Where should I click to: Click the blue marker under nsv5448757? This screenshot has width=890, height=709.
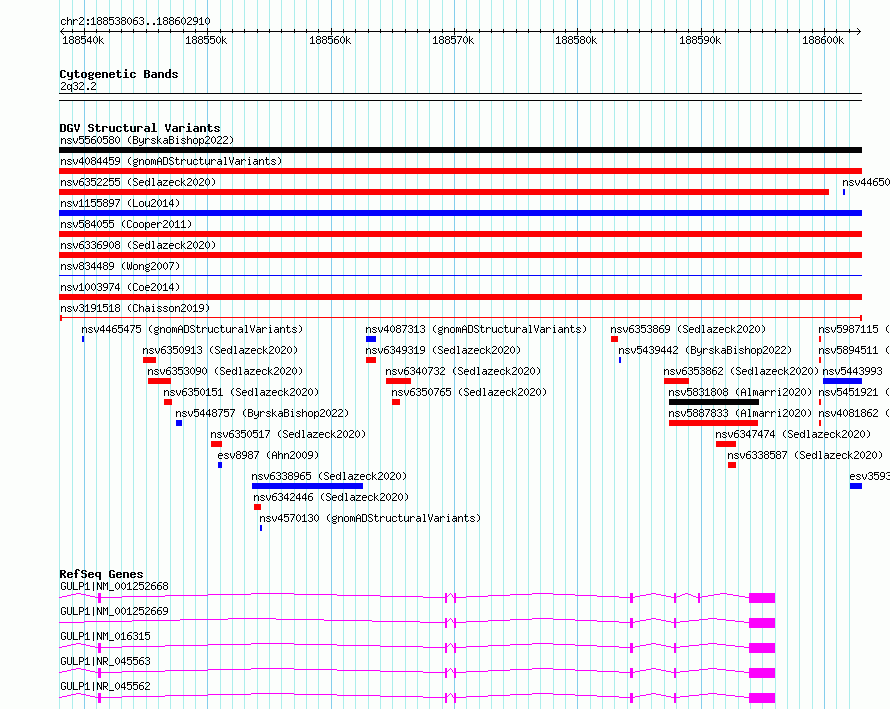tap(179, 423)
